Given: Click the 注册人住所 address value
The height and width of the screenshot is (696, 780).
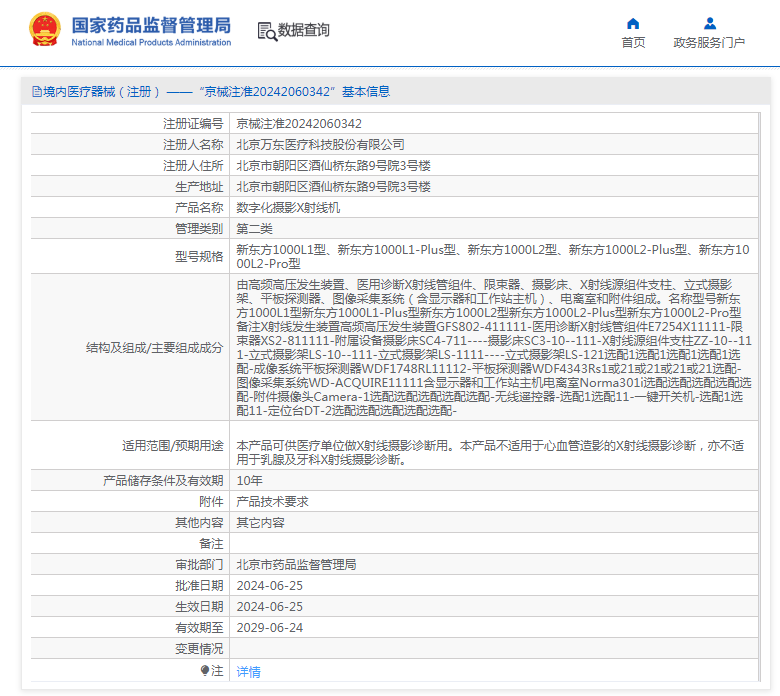Looking at the screenshot, I should [x=333, y=165].
